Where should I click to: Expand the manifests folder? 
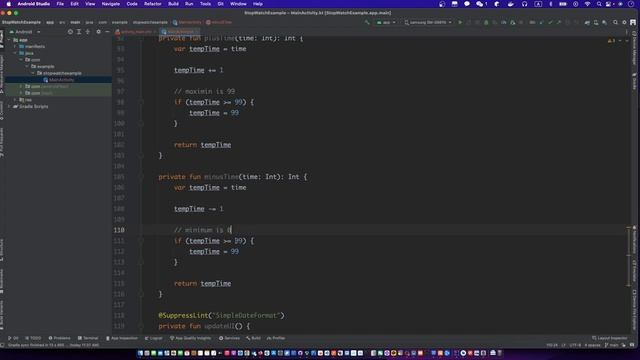tap(15, 47)
